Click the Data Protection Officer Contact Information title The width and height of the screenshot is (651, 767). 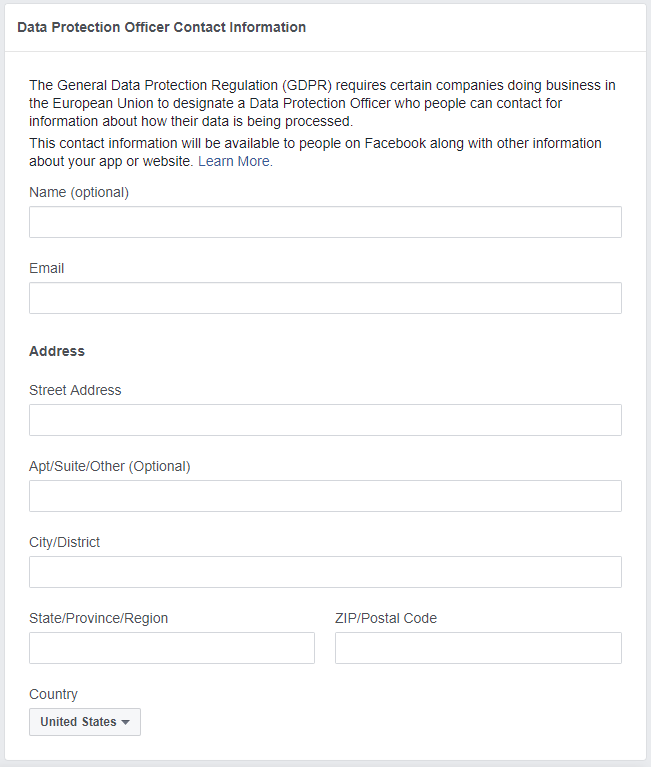point(162,27)
